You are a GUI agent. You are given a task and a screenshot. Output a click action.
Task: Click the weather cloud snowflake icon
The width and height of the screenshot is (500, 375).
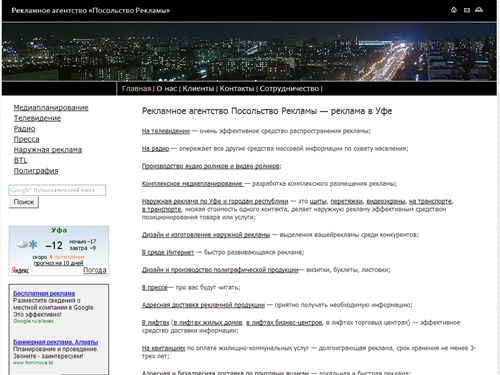click(x=27, y=244)
